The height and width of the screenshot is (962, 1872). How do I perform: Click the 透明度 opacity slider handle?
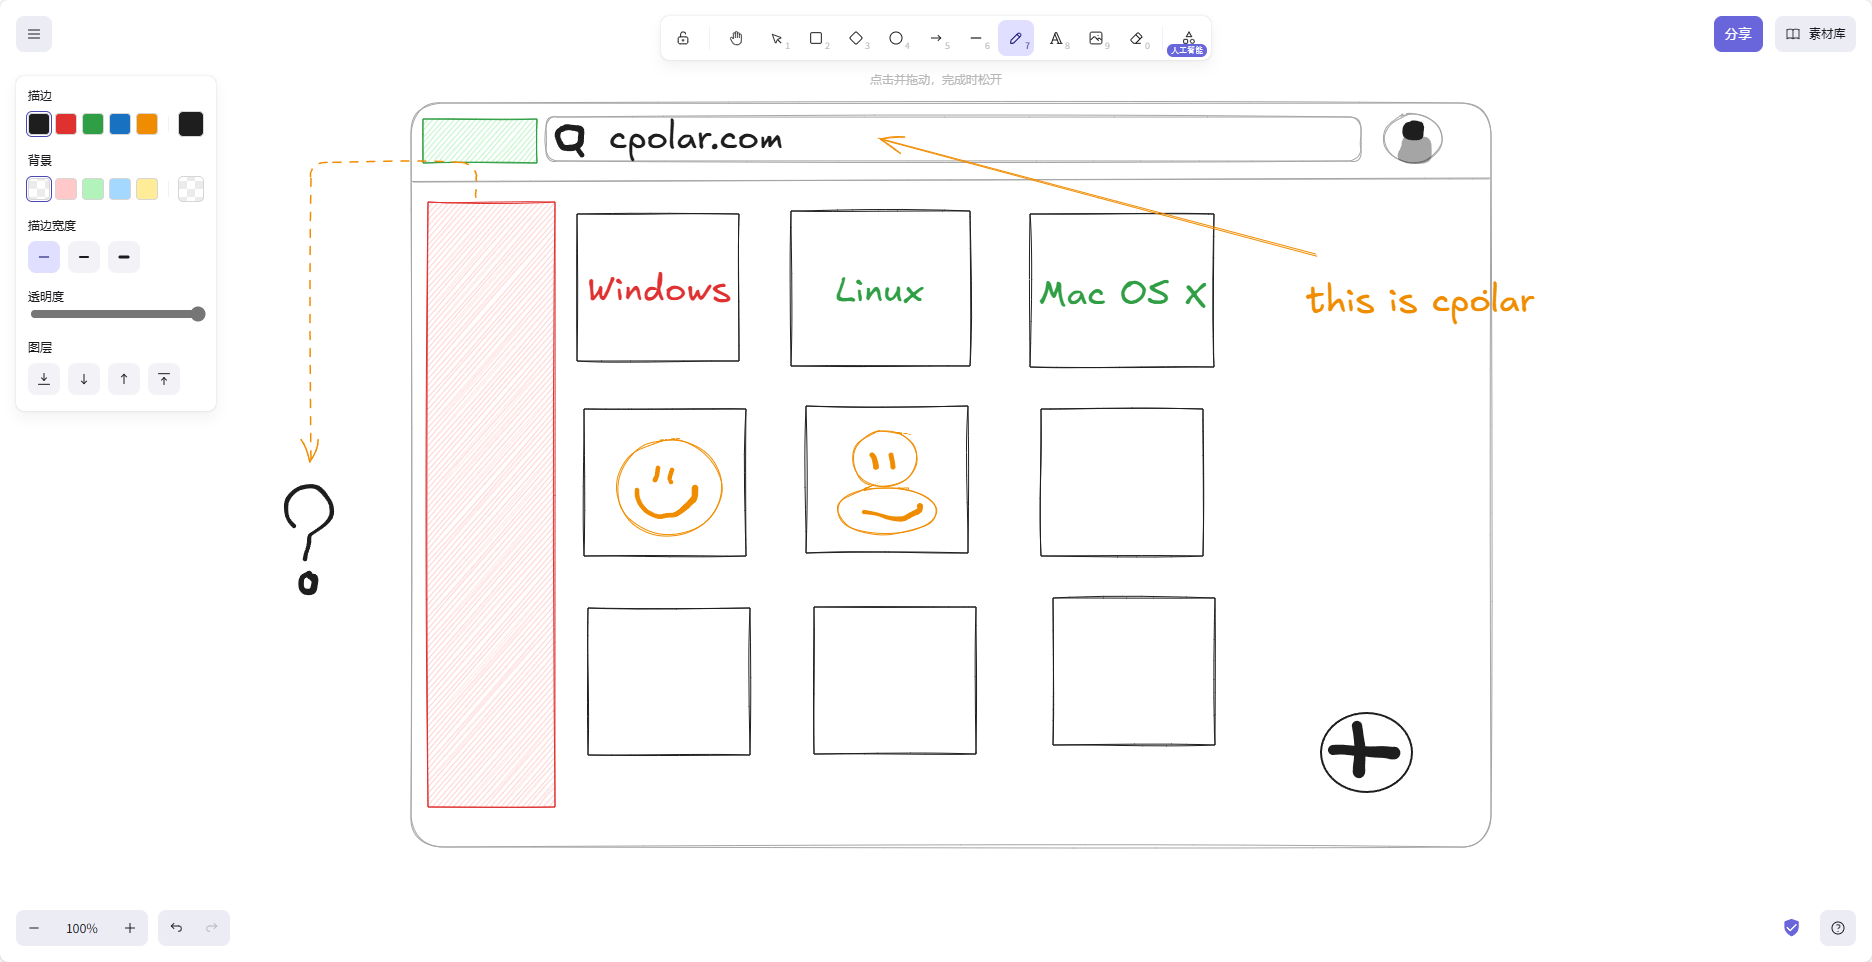[x=198, y=314]
